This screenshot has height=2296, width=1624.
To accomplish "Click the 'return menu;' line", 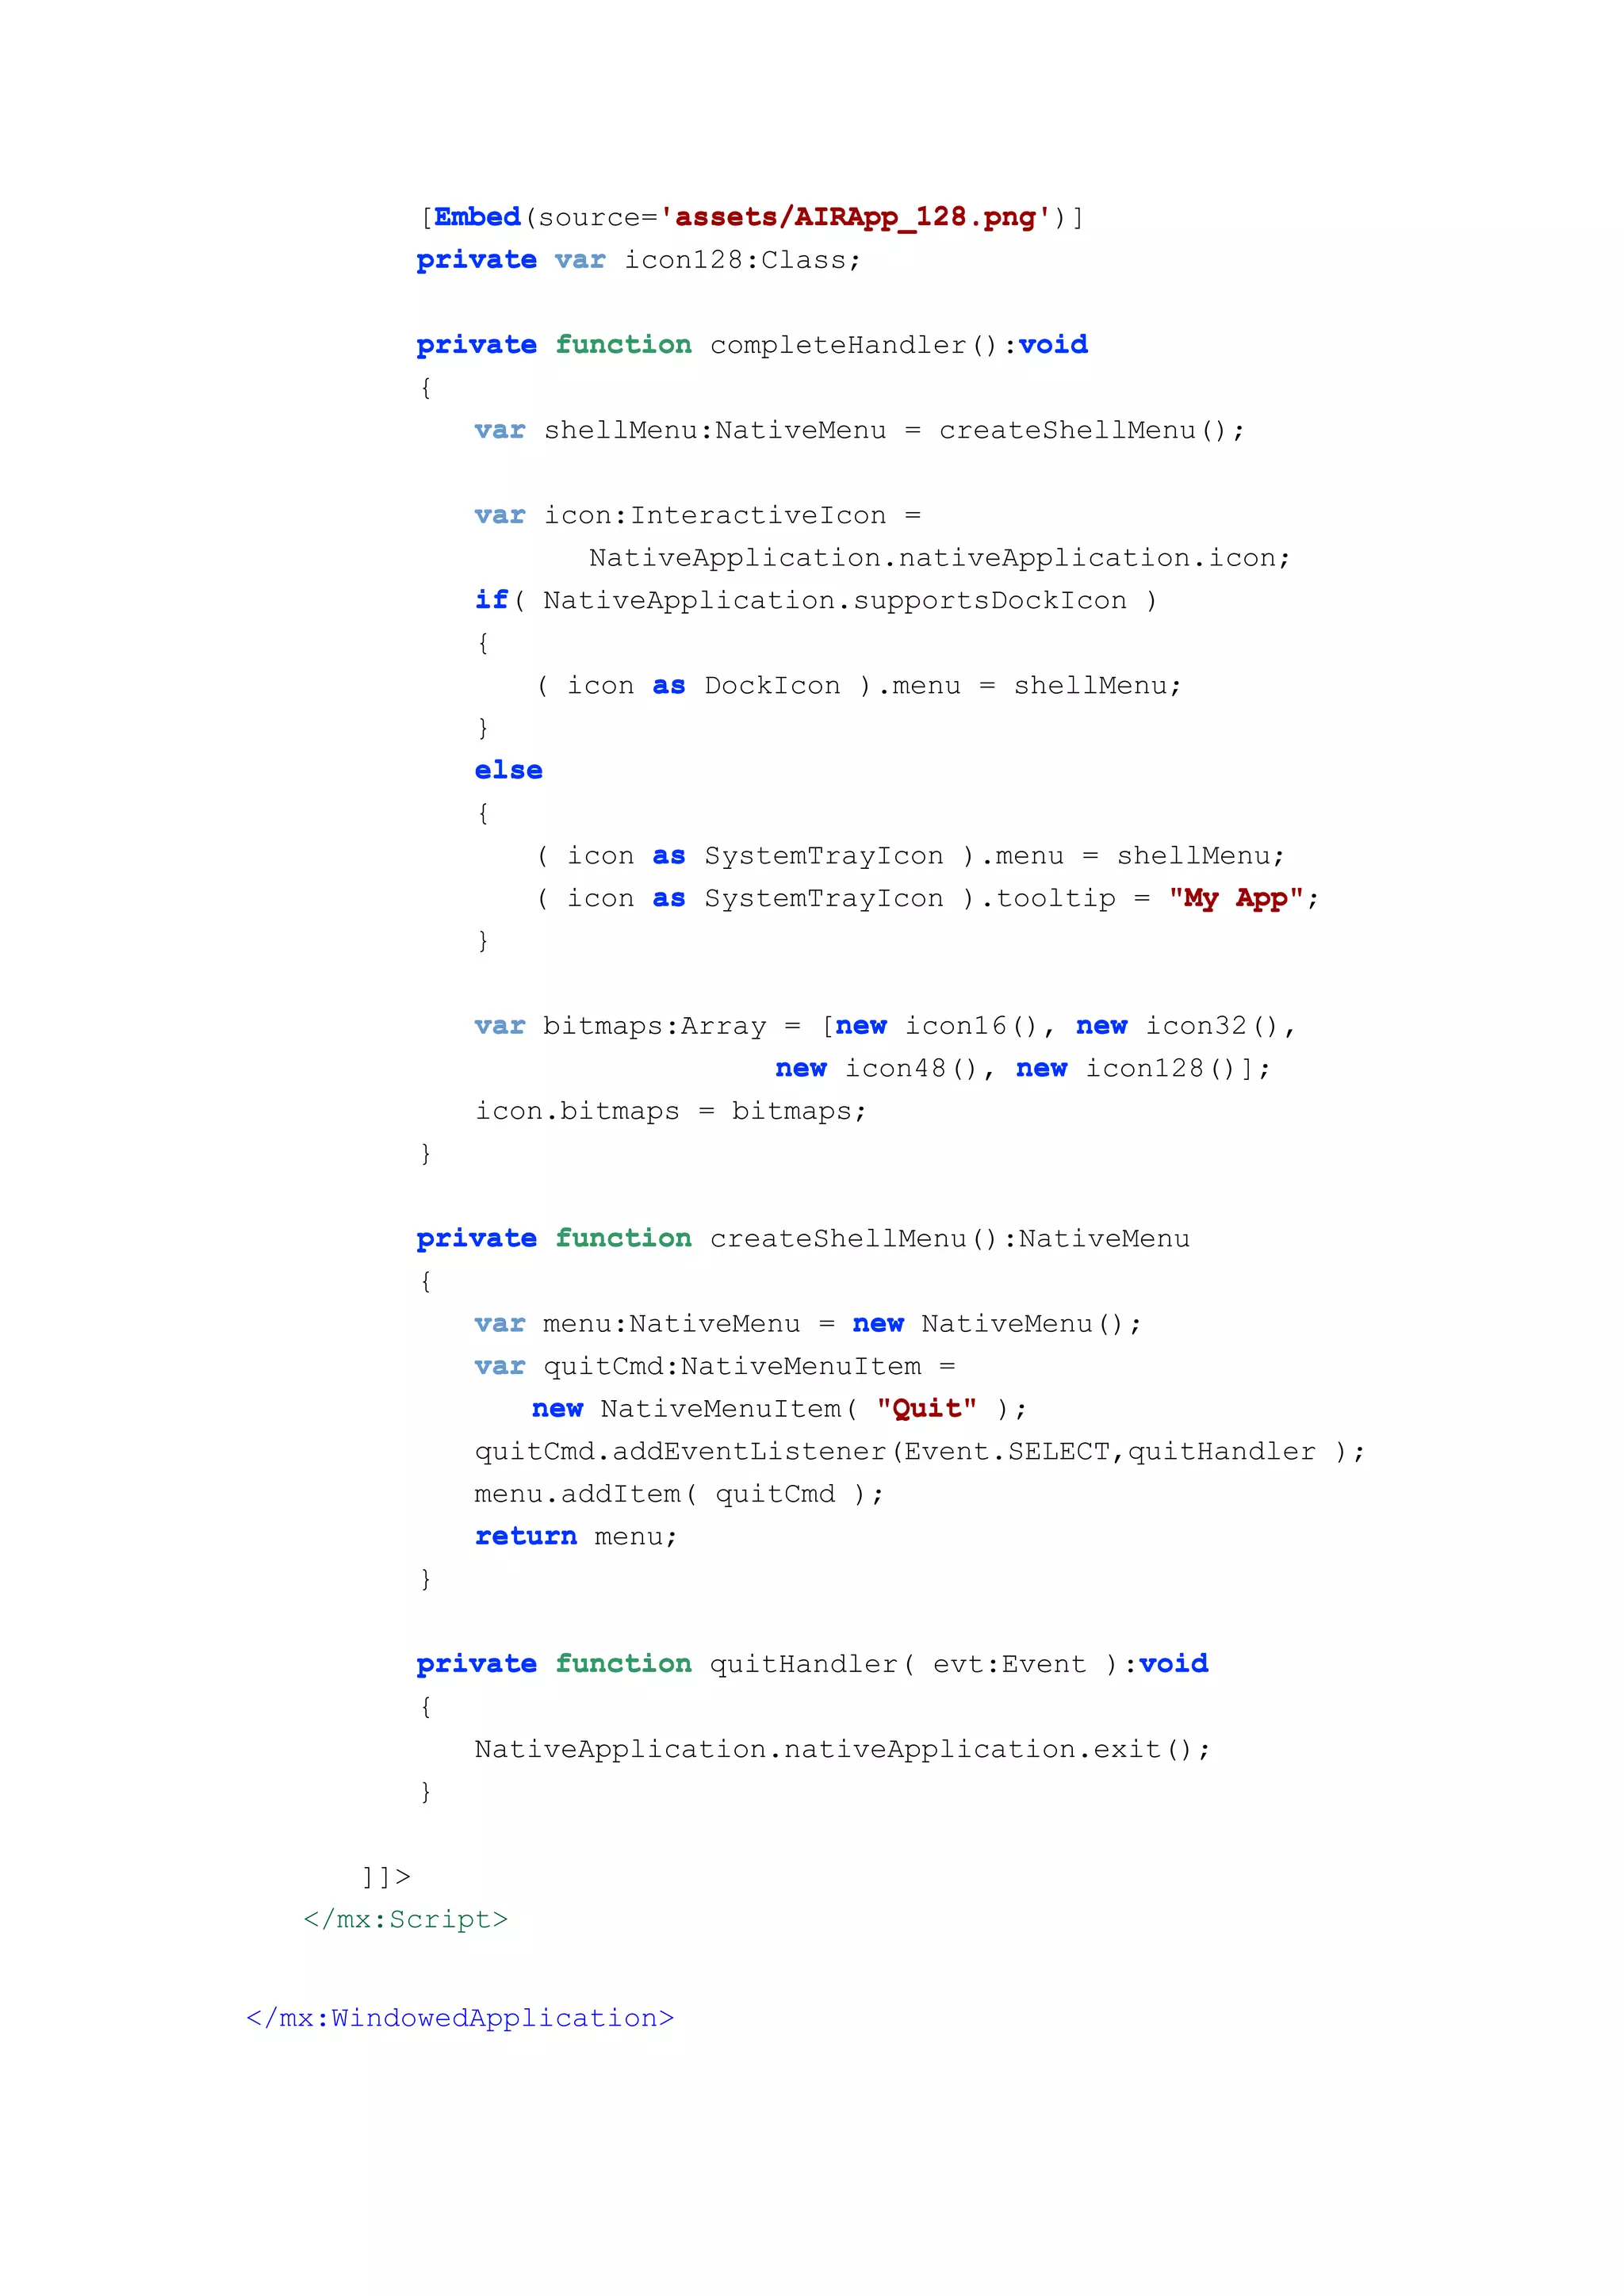I will (x=576, y=1537).
